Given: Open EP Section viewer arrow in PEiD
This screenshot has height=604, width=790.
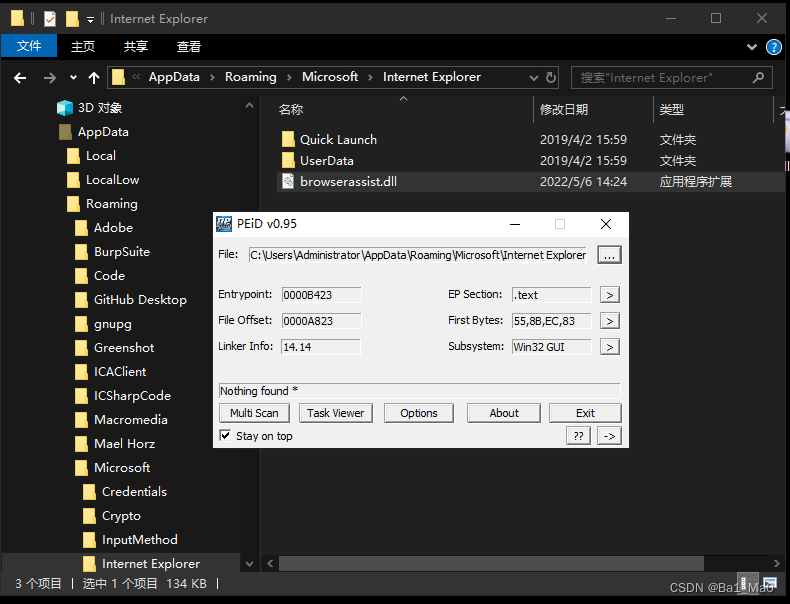Looking at the screenshot, I should [x=610, y=295].
